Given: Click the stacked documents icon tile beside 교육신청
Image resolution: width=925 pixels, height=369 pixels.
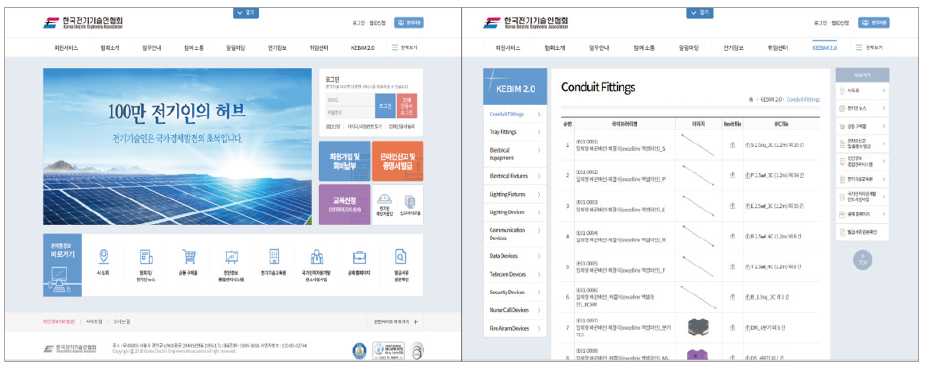Looking at the screenshot, I should pos(411,204).
